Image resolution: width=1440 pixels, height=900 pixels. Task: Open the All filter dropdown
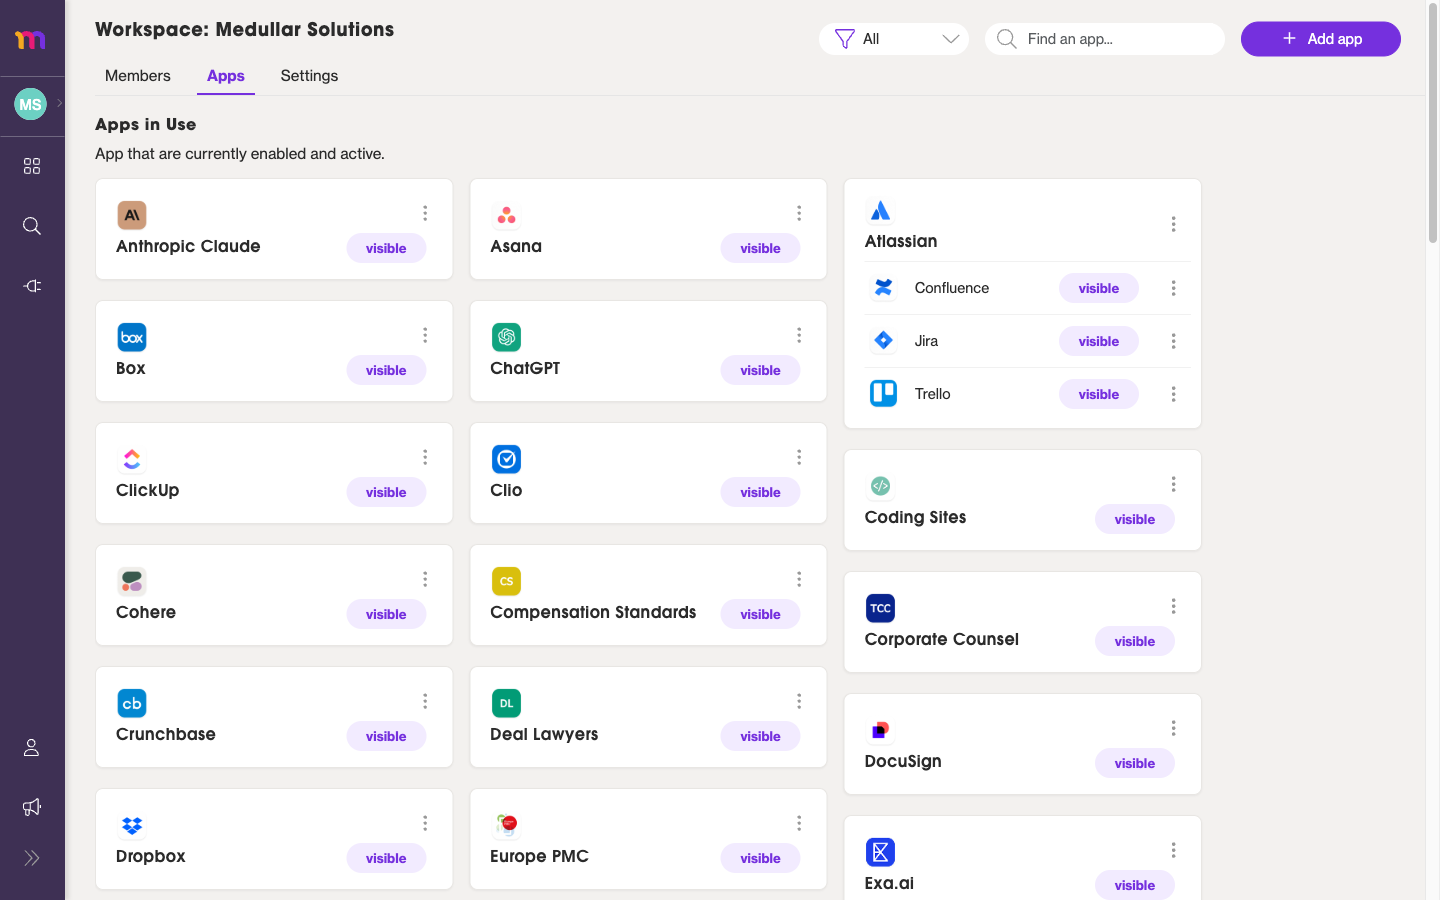pos(894,39)
